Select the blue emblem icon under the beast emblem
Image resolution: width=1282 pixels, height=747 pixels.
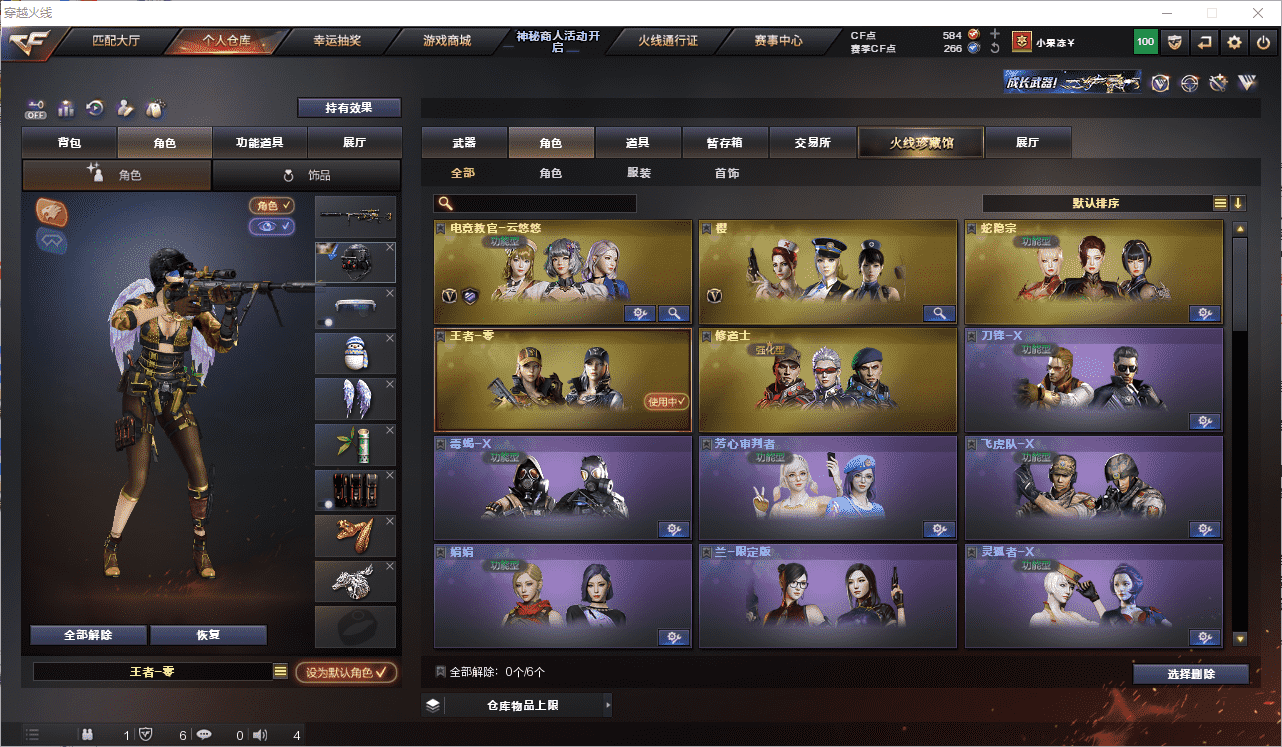click(x=52, y=240)
